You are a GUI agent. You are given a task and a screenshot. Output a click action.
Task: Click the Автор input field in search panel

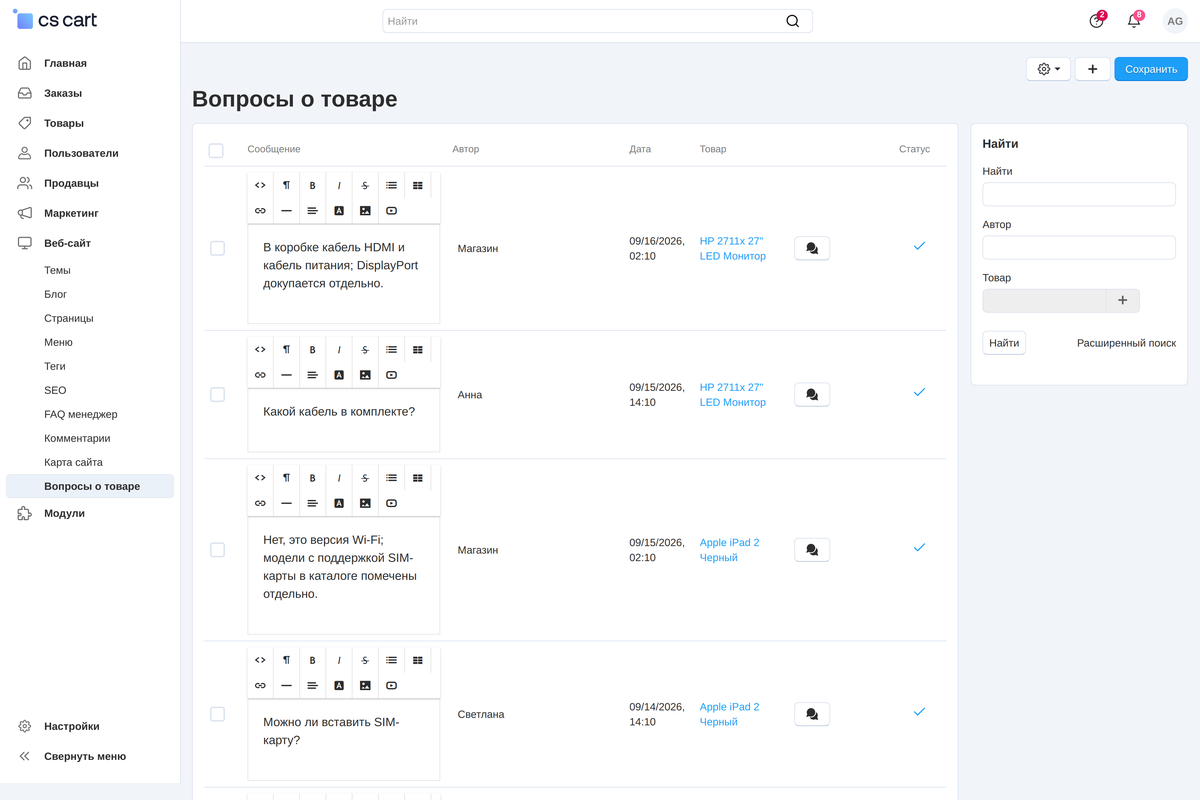coord(1079,248)
